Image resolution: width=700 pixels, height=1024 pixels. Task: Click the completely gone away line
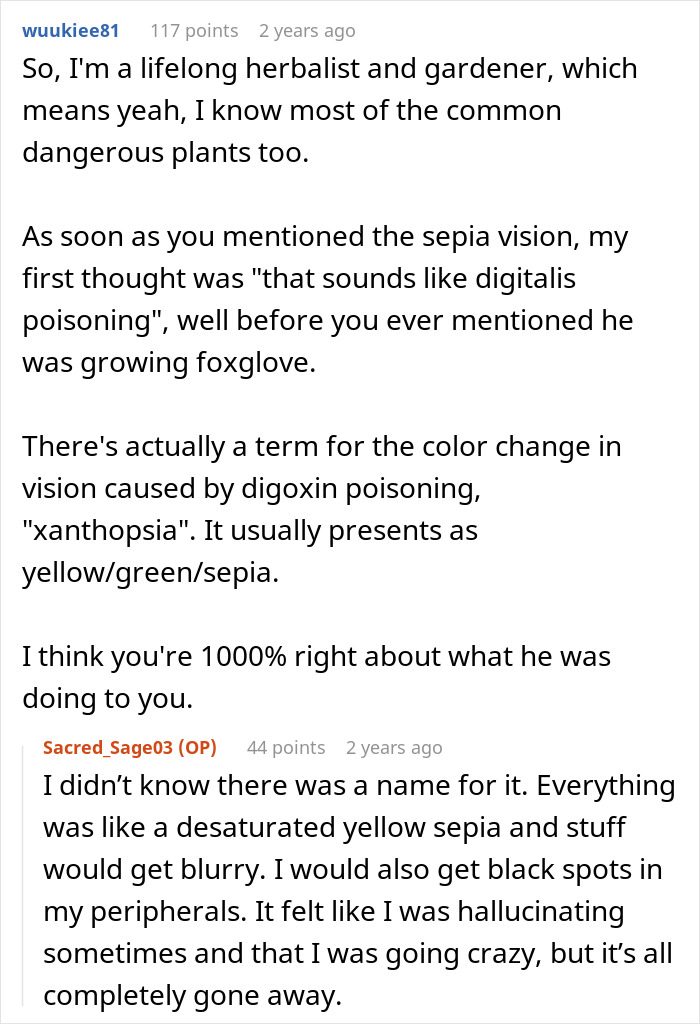(x=193, y=996)
